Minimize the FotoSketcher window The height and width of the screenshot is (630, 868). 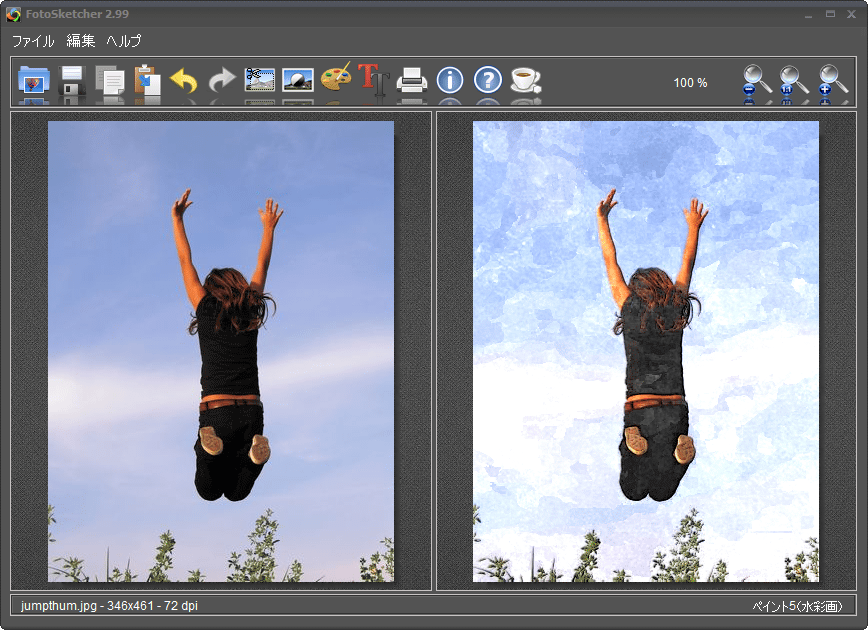point(808,15)
